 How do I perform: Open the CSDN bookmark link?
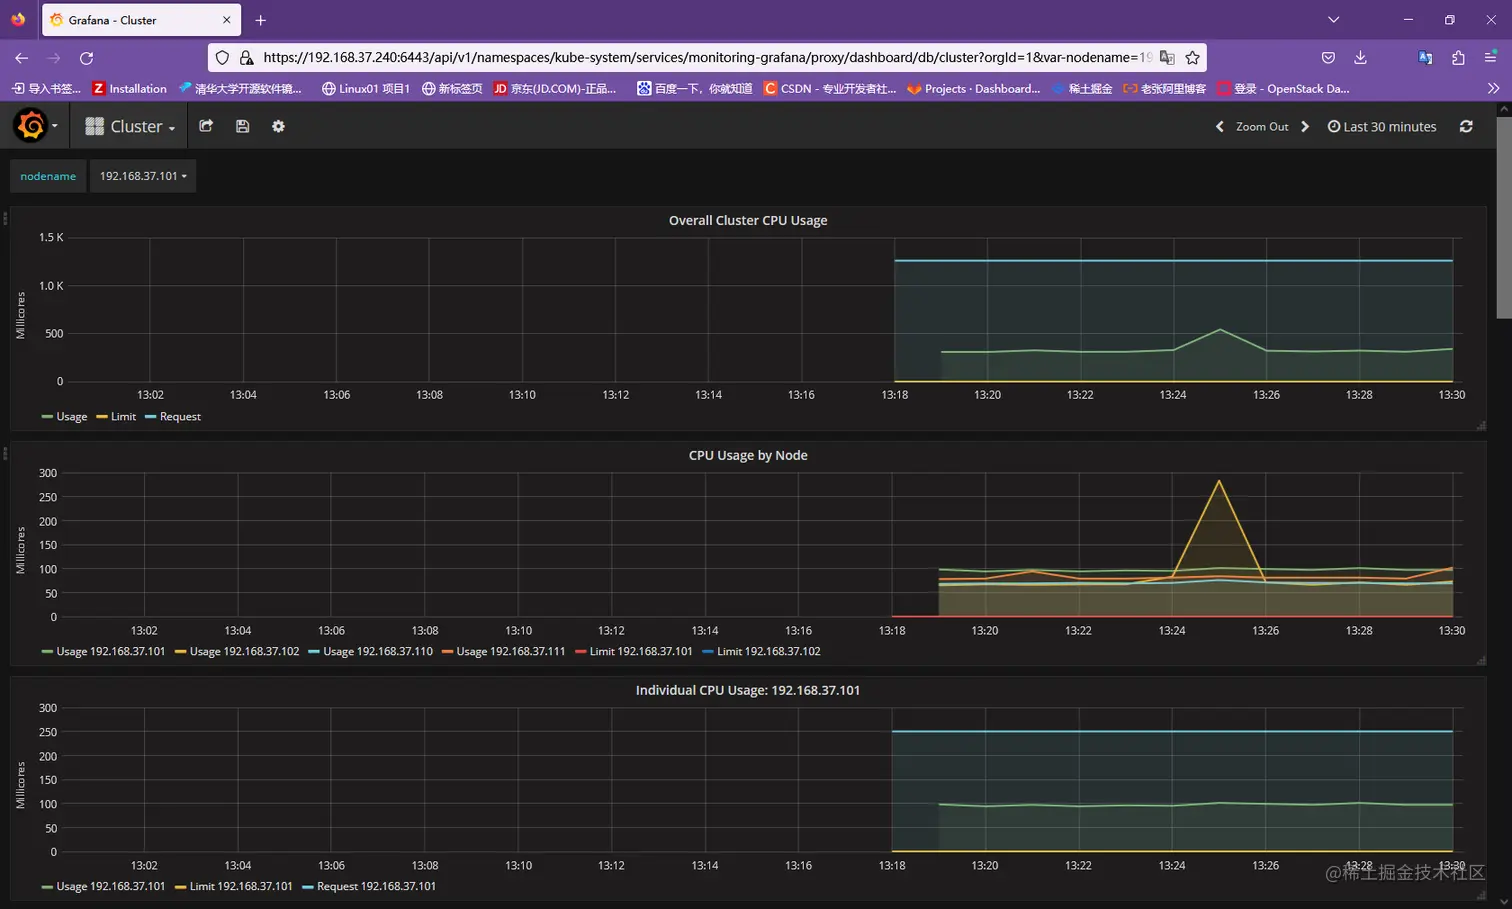pyautogui.click(x=830, y=89)
